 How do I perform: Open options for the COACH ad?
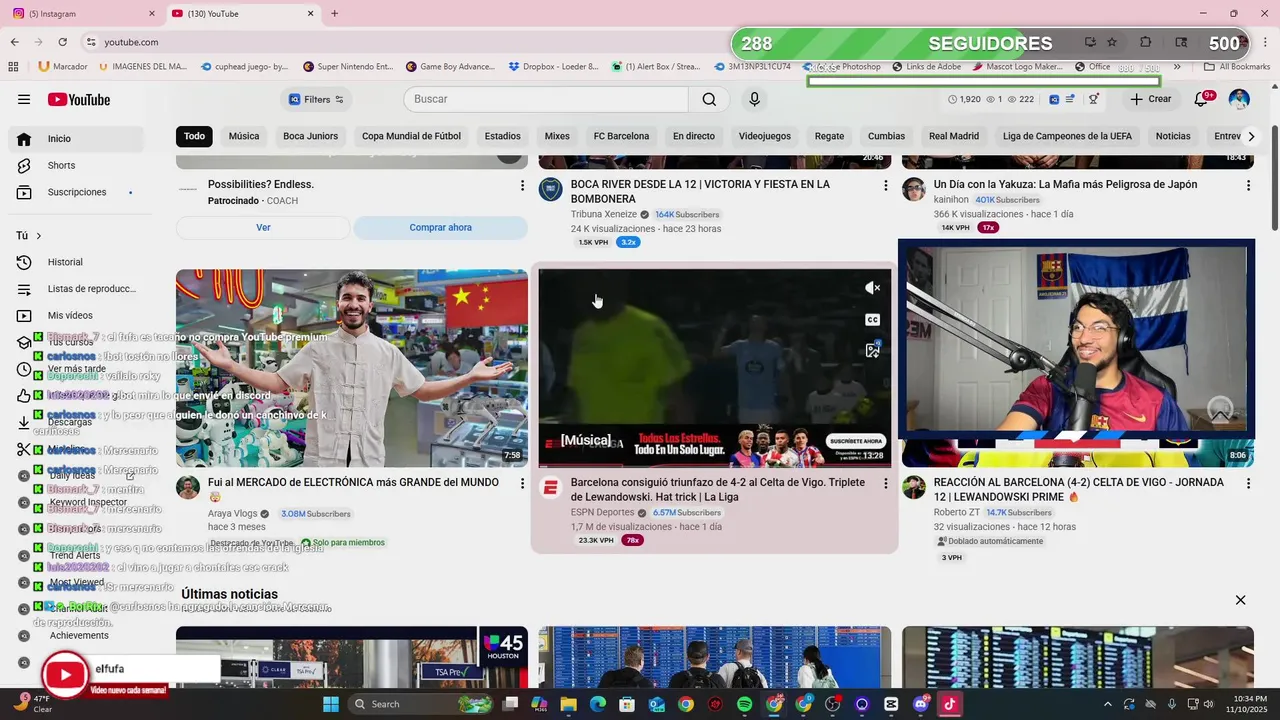[522, 185]
